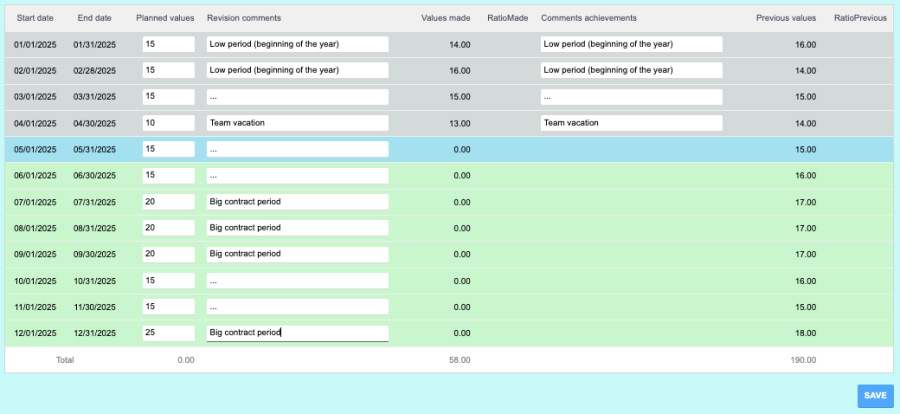Click the 'Previous values' column header
The width and height of the screenshot is (900, 414).
tap(786, 18)
